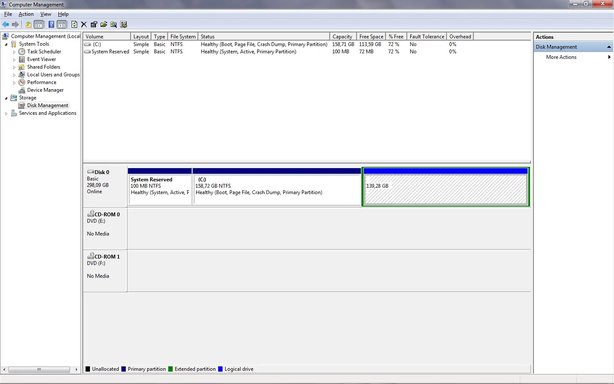
Task: Click the Logical drive blue legend swatch
Action: pyautogui.click(x=220, y=369)
